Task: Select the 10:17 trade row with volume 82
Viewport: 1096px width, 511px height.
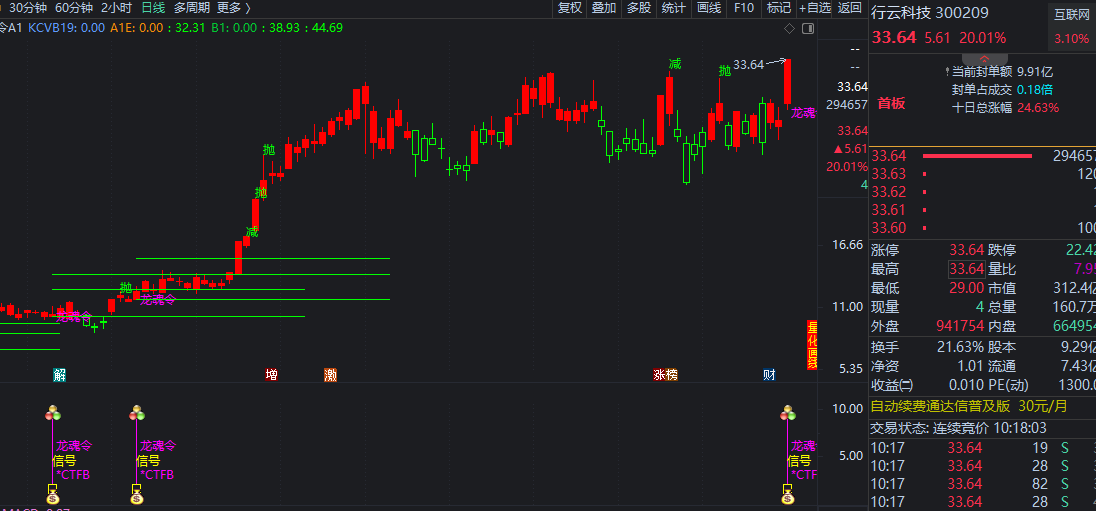Action: pos(983,484)
